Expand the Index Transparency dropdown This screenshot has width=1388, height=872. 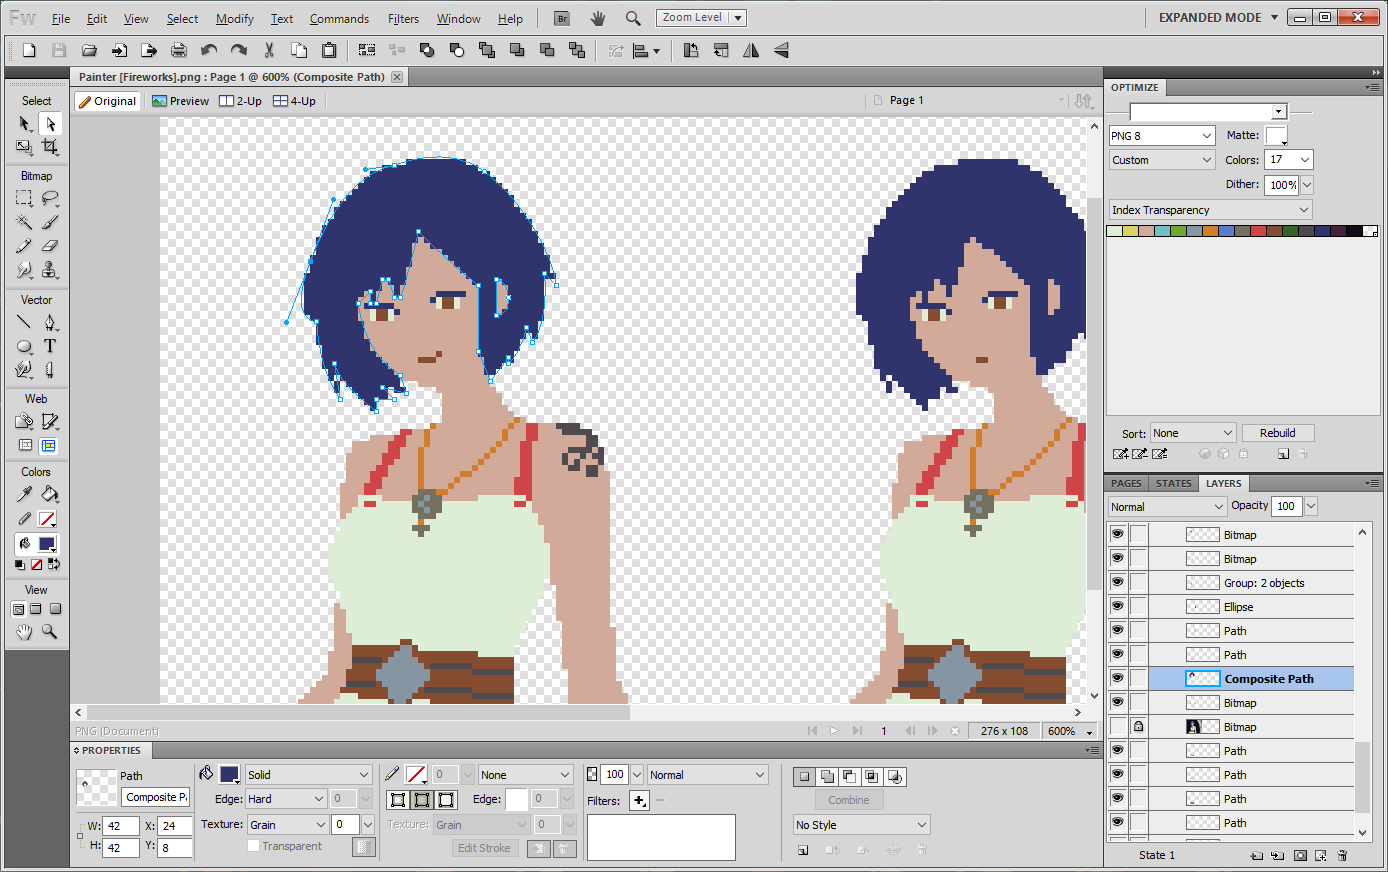click(x=1209, y=210)
